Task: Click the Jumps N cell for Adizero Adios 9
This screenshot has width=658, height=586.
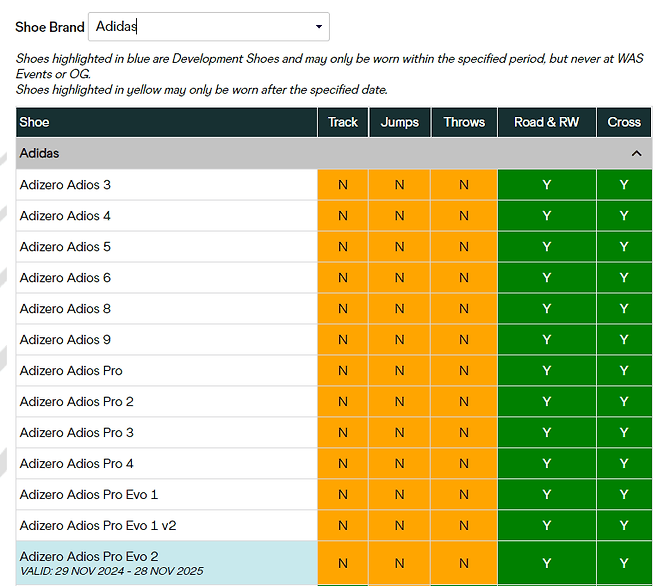Action: [x=400, y=340]
